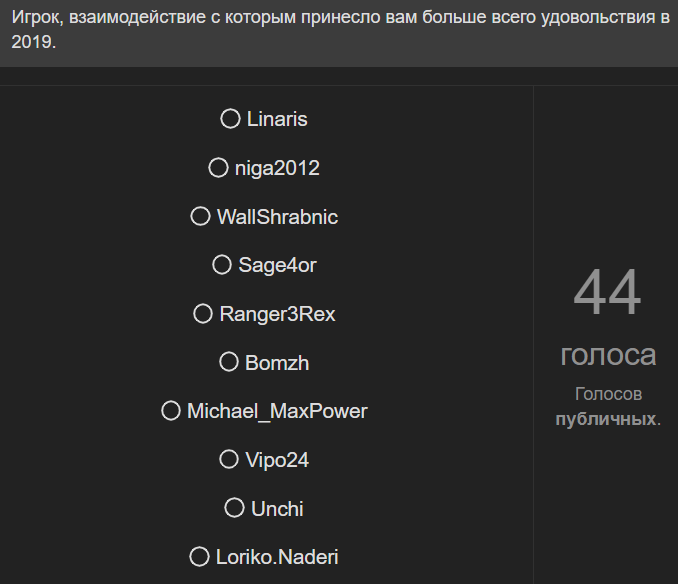Pick the WallShrabnic radio circle
This screenshot has height=584, width=678.
pos(200,216)
